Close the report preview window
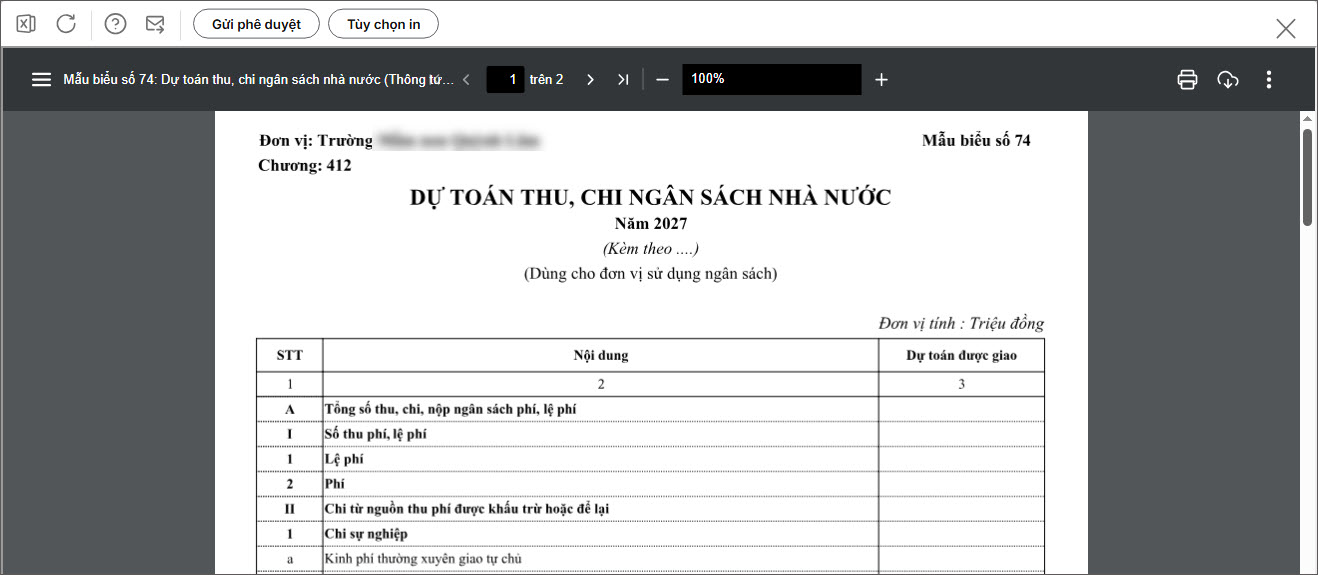The width and height of the screenshot is (1318, 575). [x=1286, y=28]
